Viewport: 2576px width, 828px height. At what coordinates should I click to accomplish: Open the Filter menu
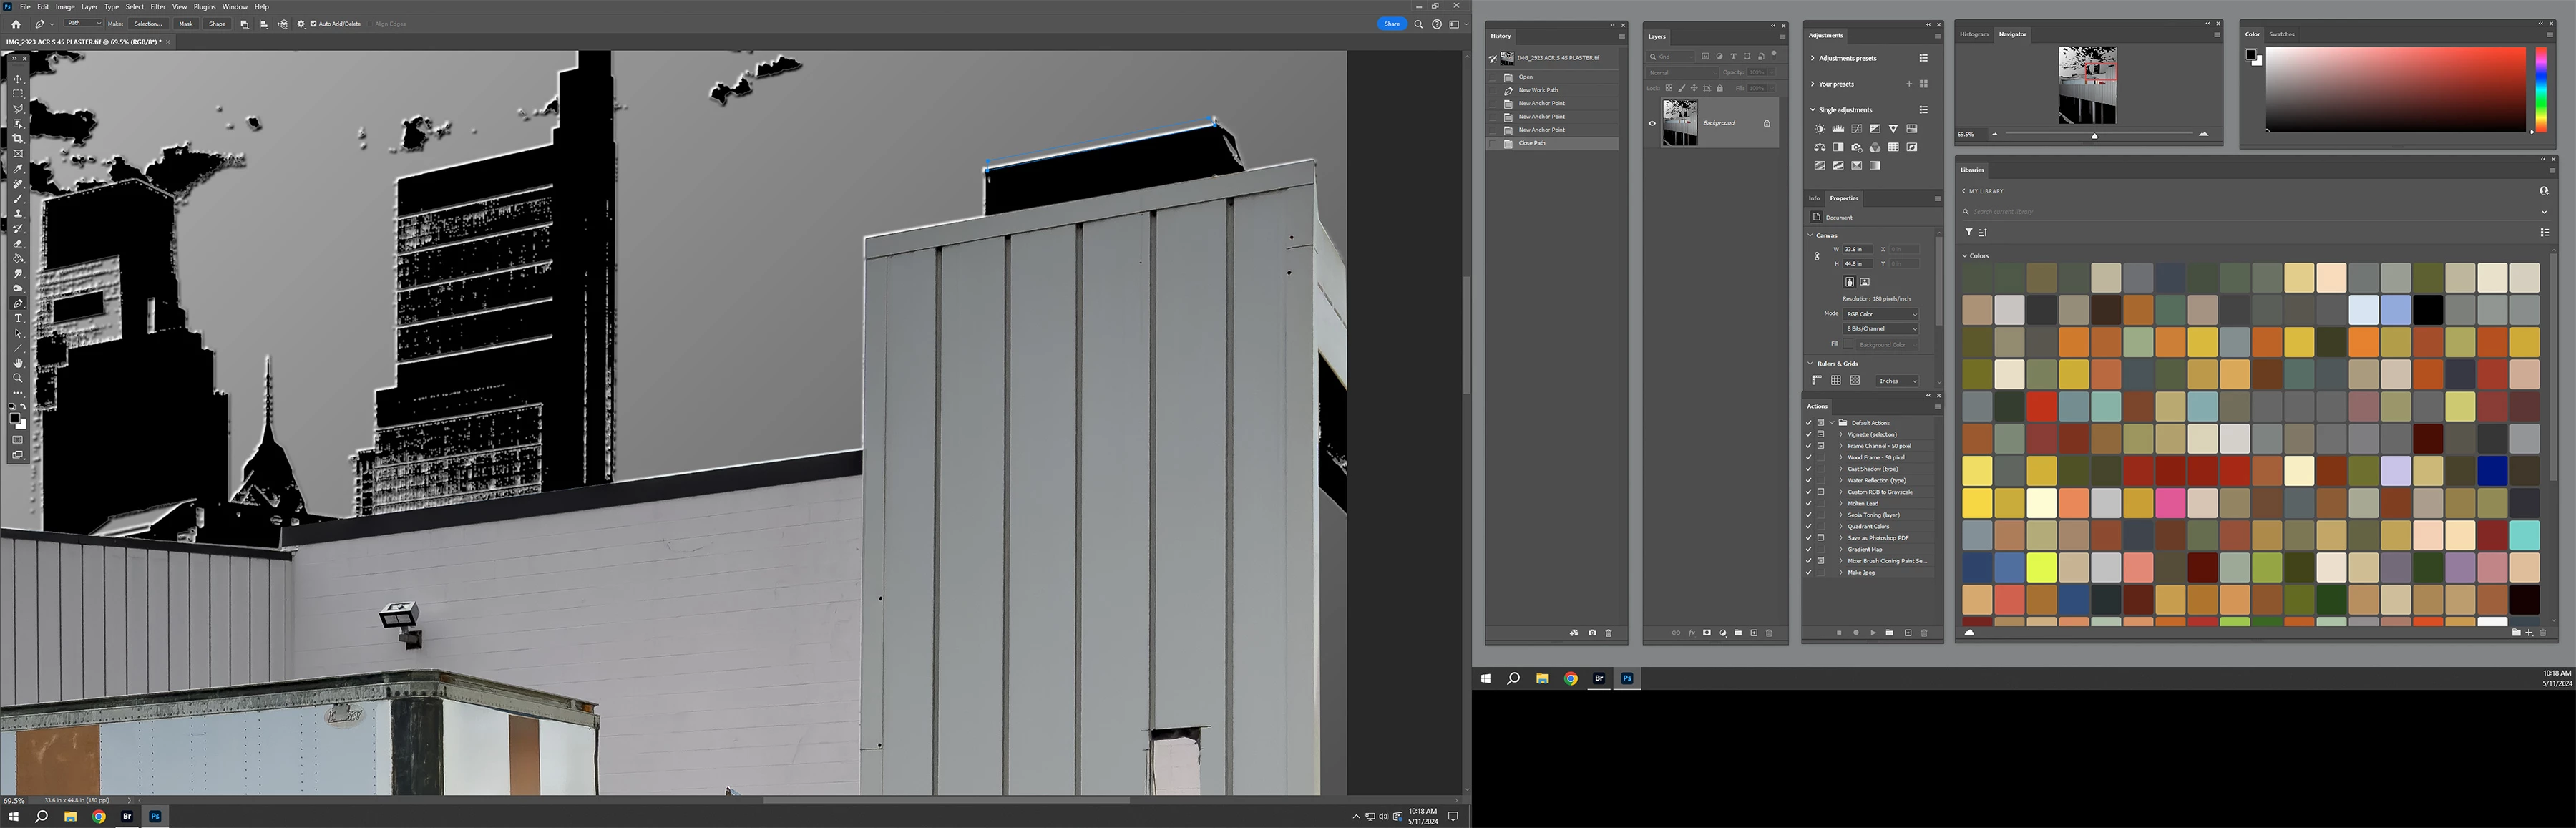(158, 7)
